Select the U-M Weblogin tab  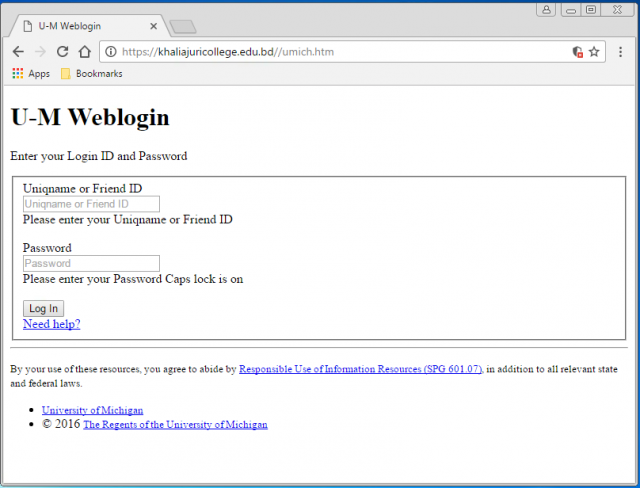point(88,26)
